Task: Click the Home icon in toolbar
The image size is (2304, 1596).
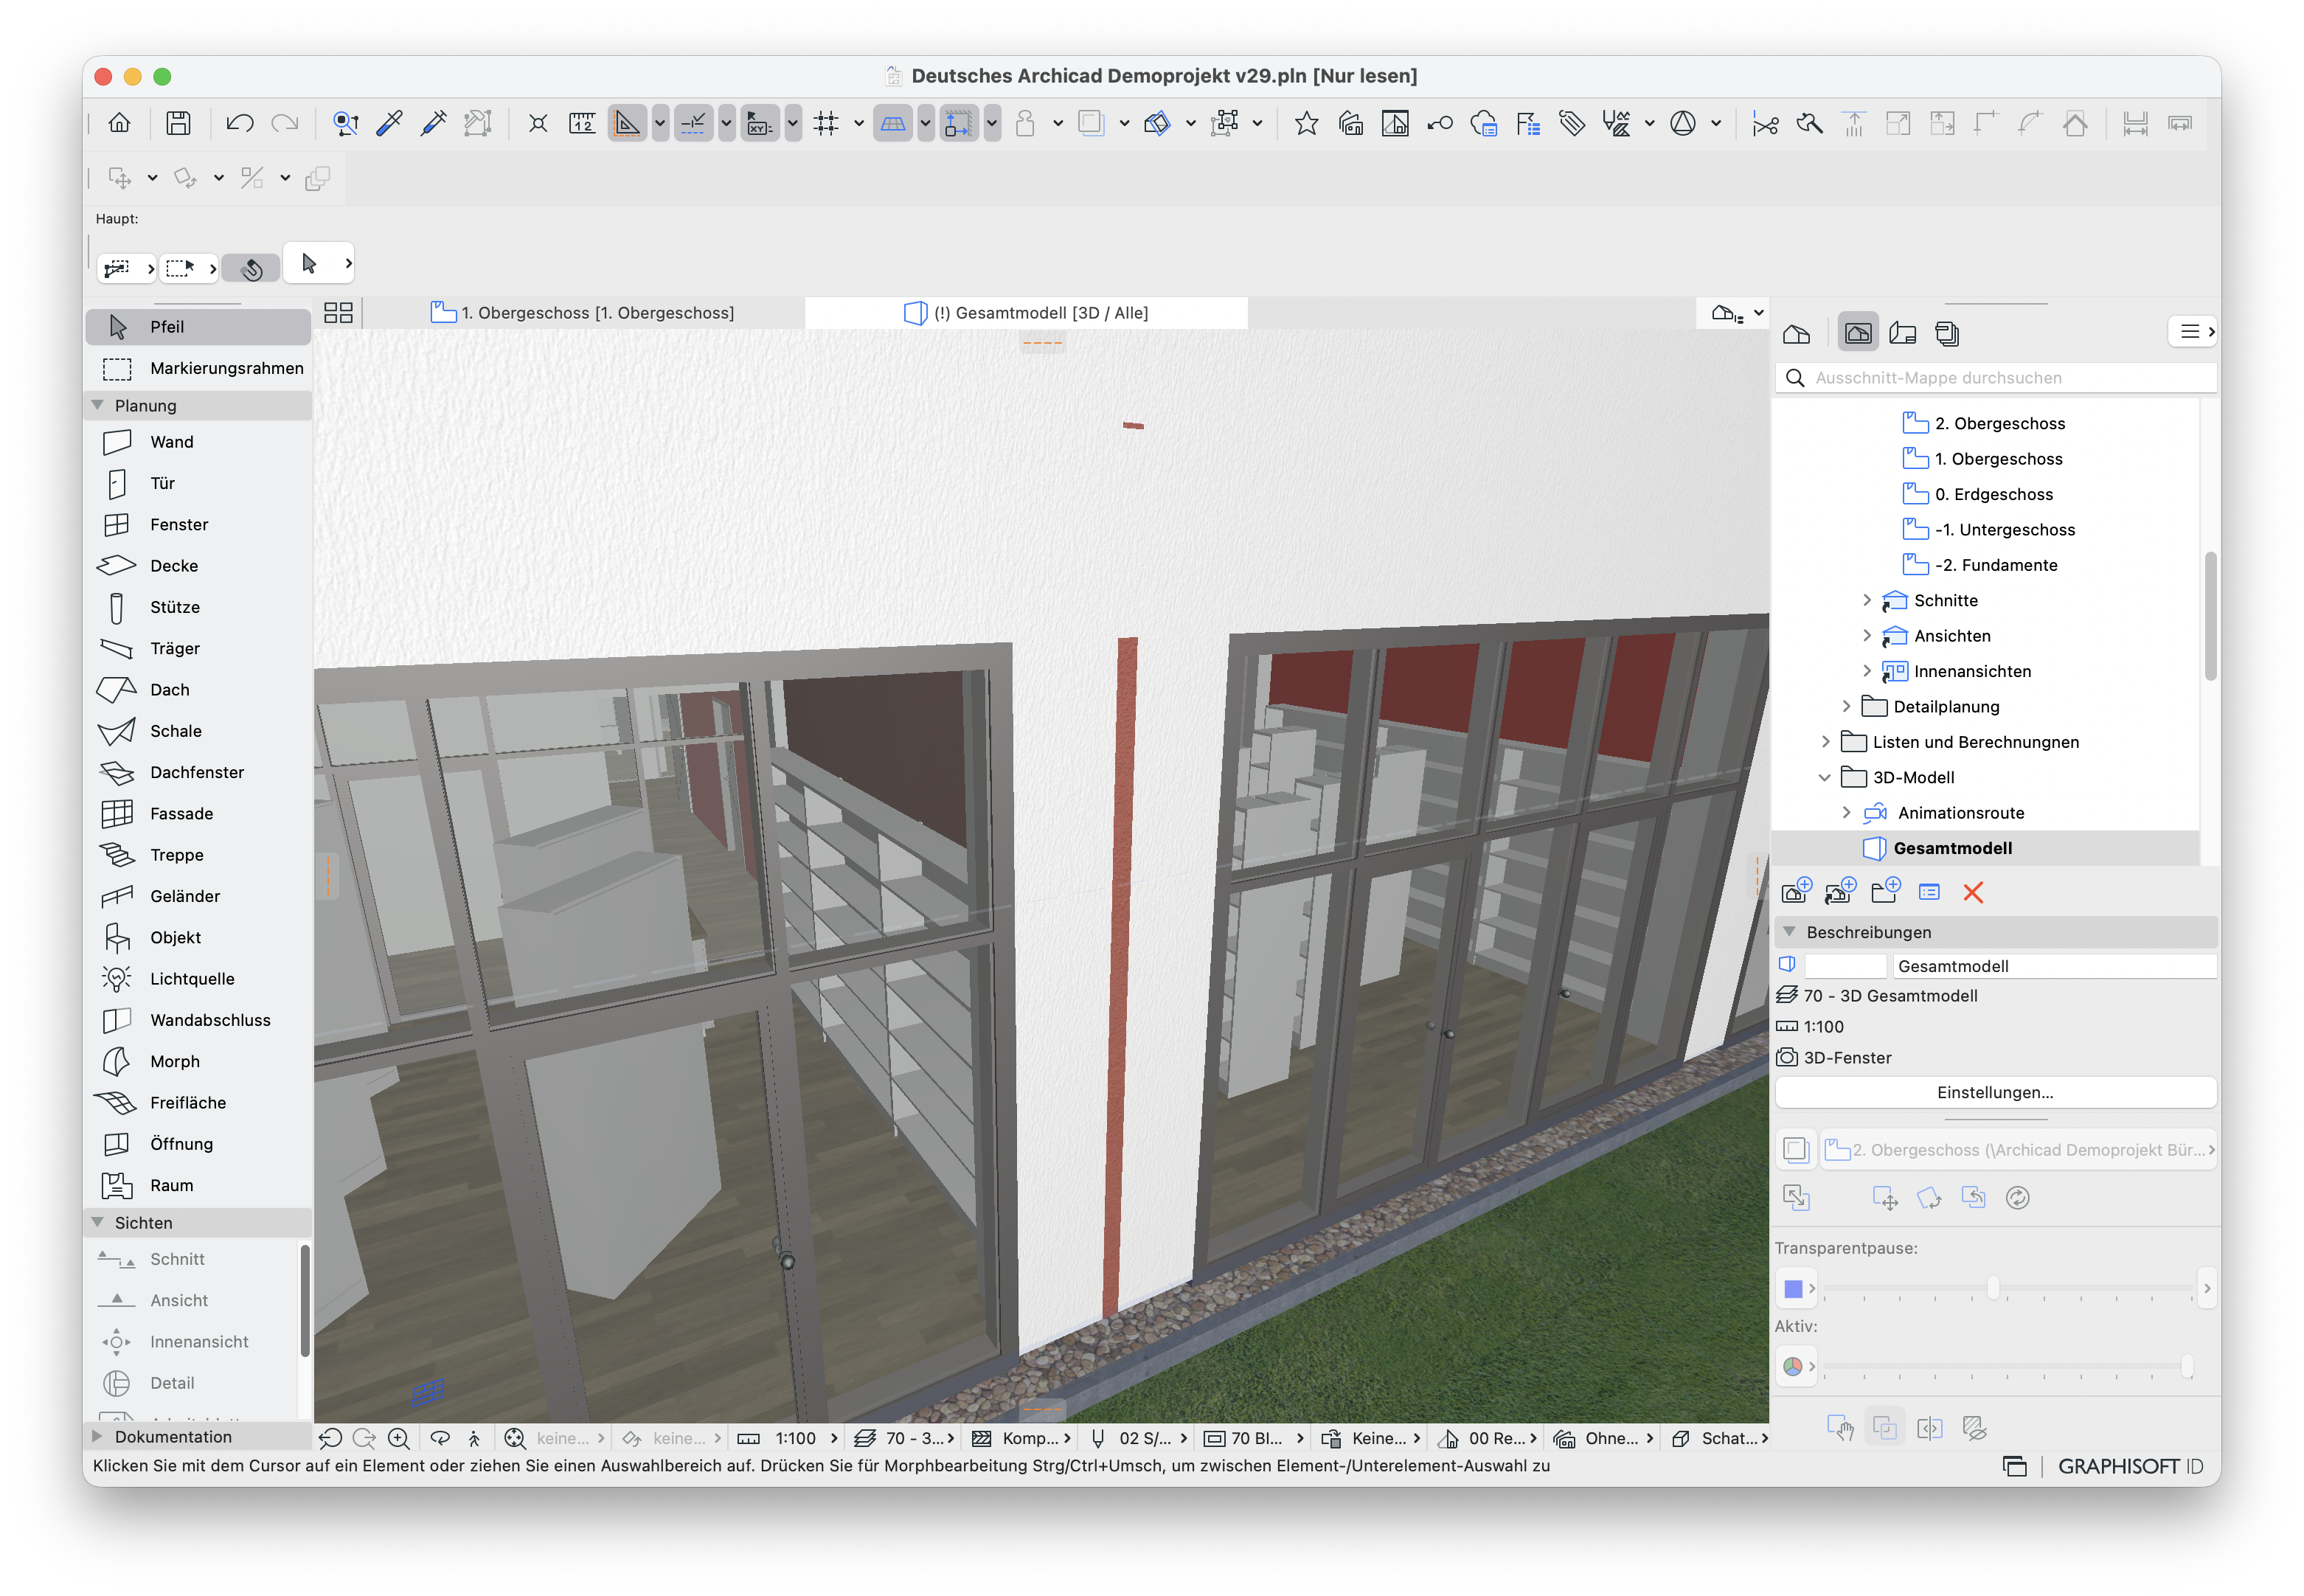Action: 119,123
